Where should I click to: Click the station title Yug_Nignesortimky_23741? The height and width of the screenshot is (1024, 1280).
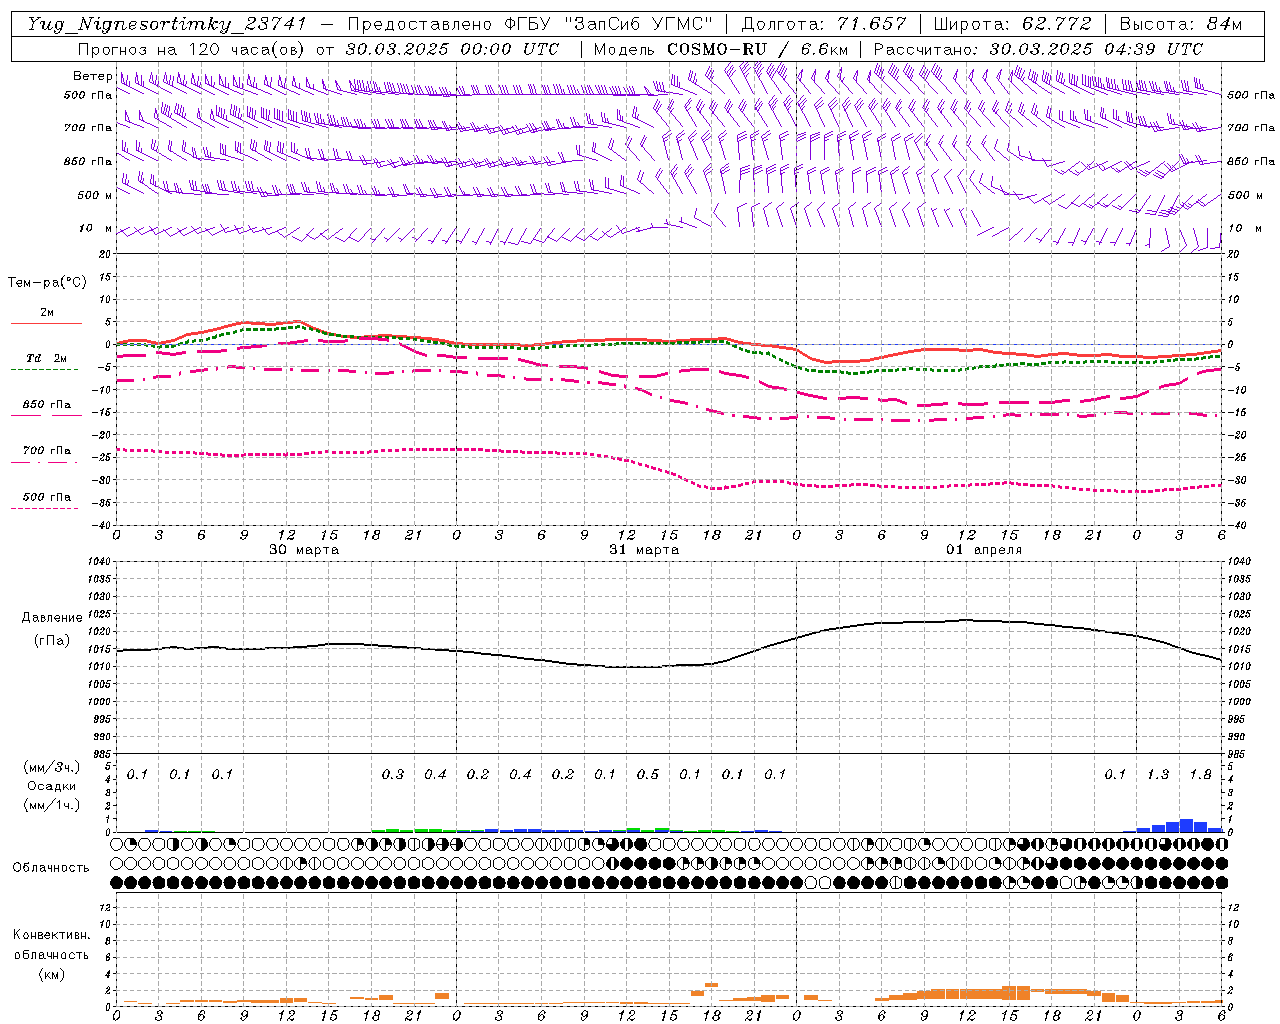click(167, 24)
